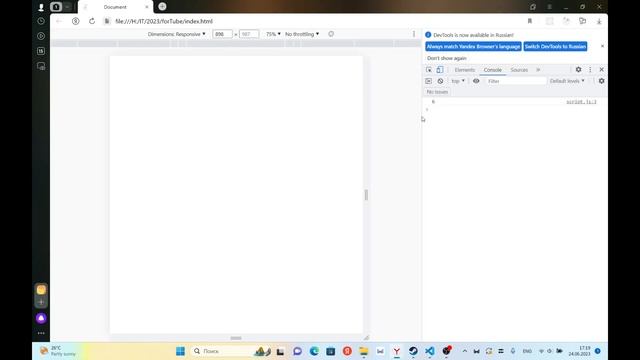Viewport: 640px width, 360px height.
Task: Open Steam from taskbar
Action: pos(413,351)
